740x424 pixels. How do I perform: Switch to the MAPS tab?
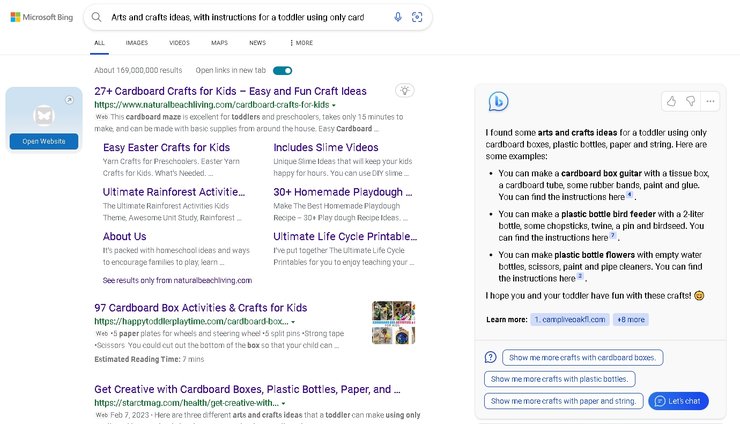pyautogui.click(x=219, y=42)
